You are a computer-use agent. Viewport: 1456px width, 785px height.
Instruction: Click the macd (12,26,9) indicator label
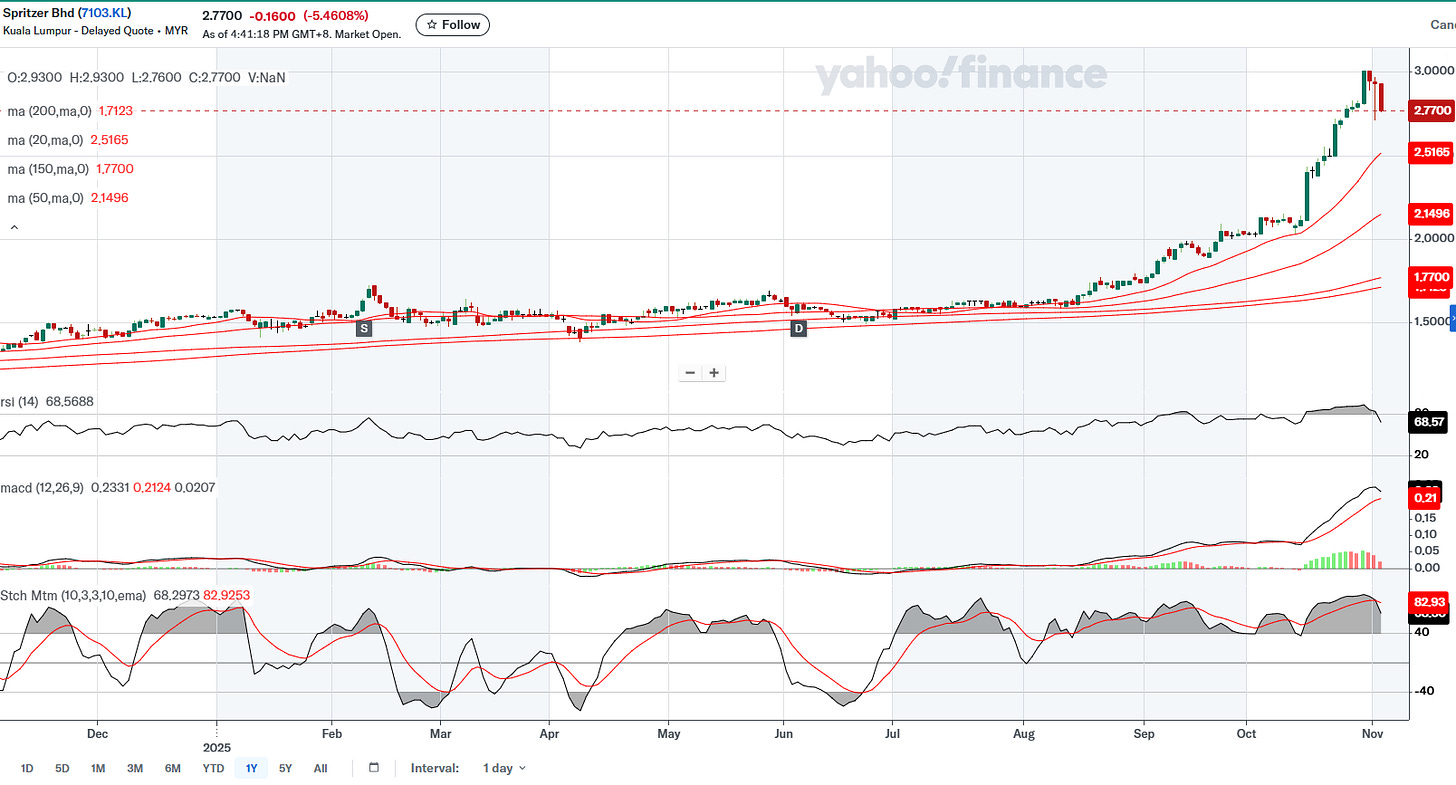[41, 487]
